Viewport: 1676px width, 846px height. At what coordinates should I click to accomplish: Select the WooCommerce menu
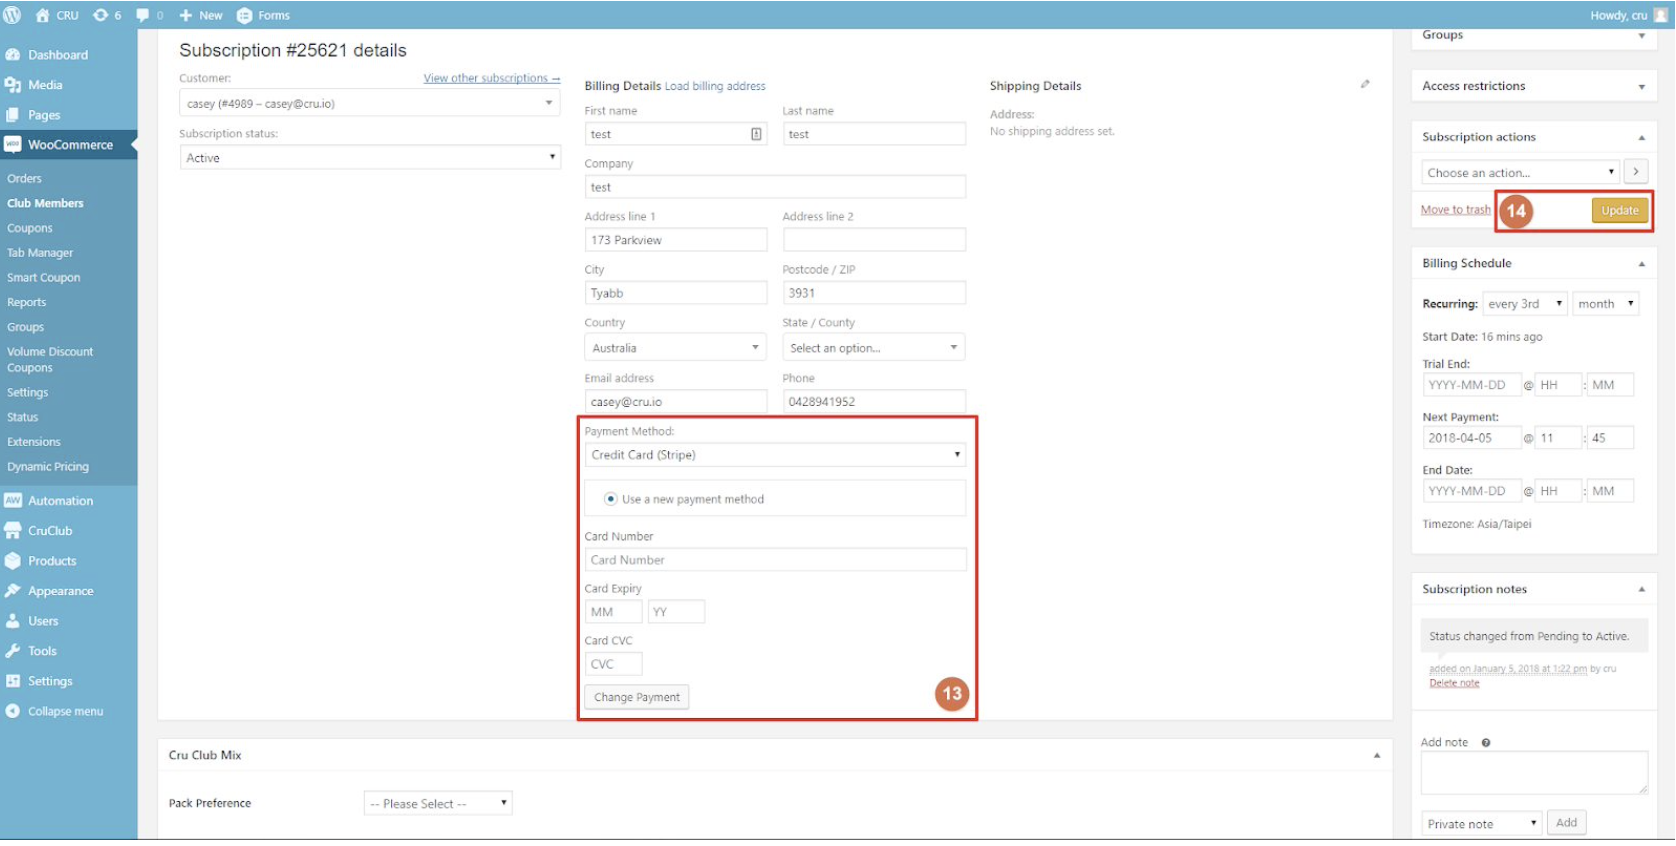[x=68, y=145]
